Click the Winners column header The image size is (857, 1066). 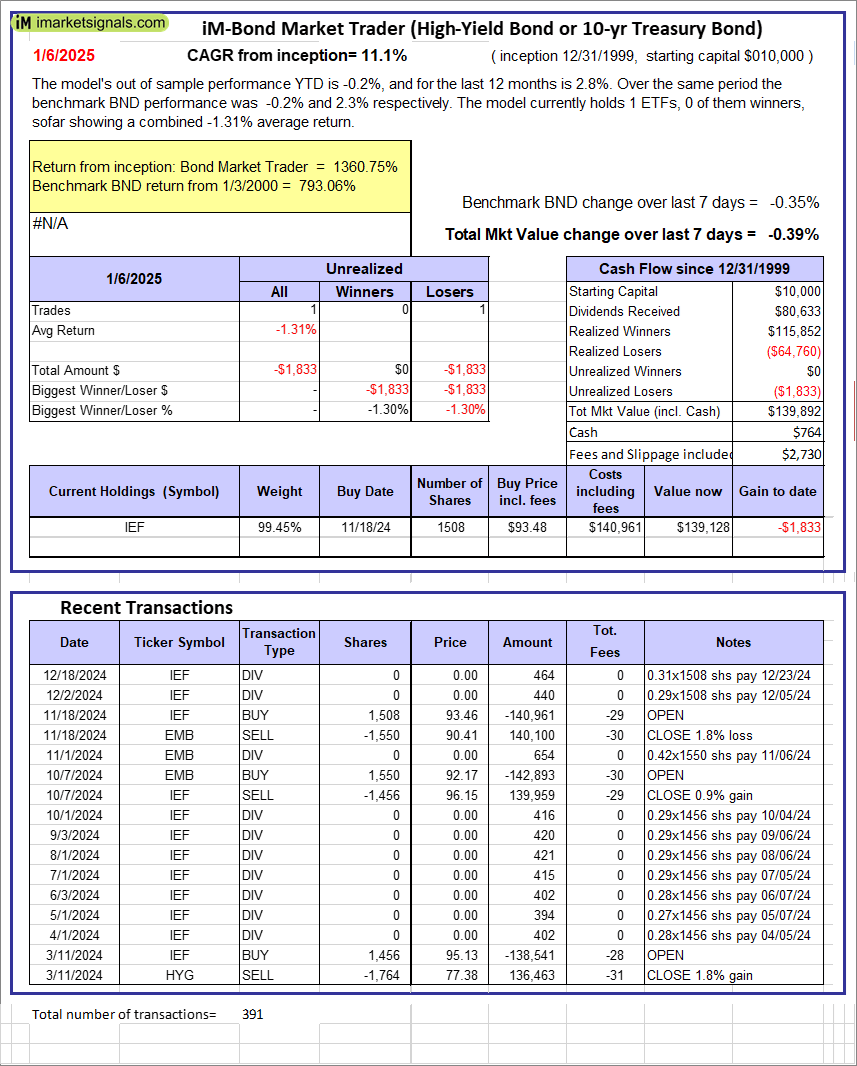(364, 292)
